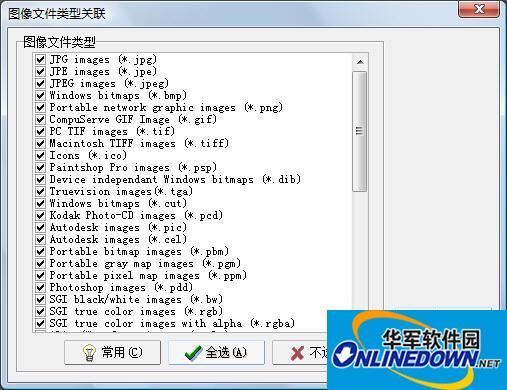Toggle SGI black/white images (*.bw) checkbox
The image size is (507, 390).
coord(40,299)
